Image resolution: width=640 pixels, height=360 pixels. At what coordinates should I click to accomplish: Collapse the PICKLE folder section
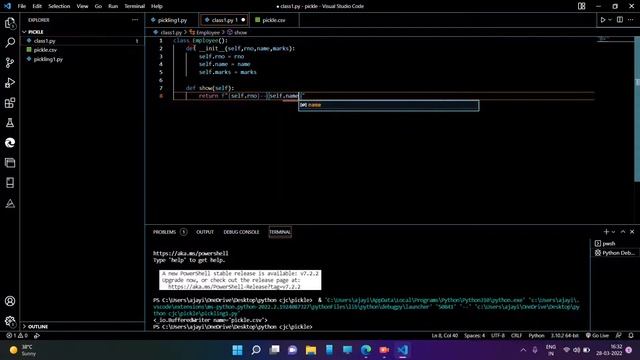tap(36, 32)
